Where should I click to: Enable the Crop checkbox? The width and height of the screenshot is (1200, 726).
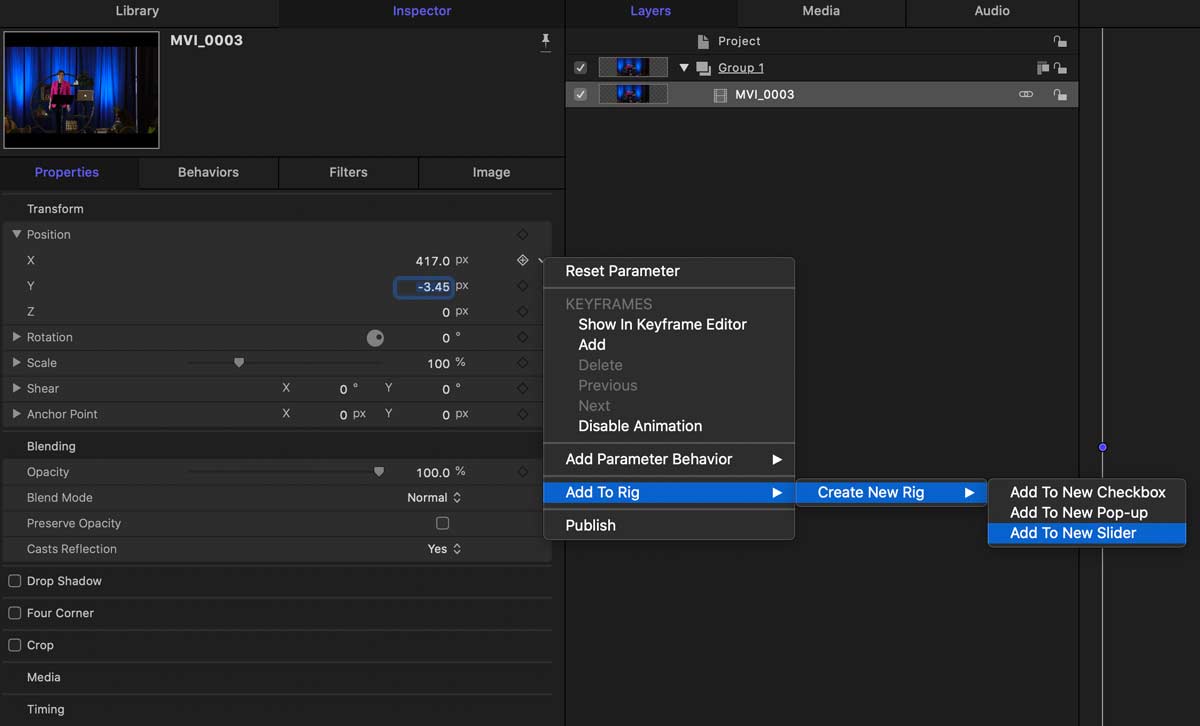(15, 645)
